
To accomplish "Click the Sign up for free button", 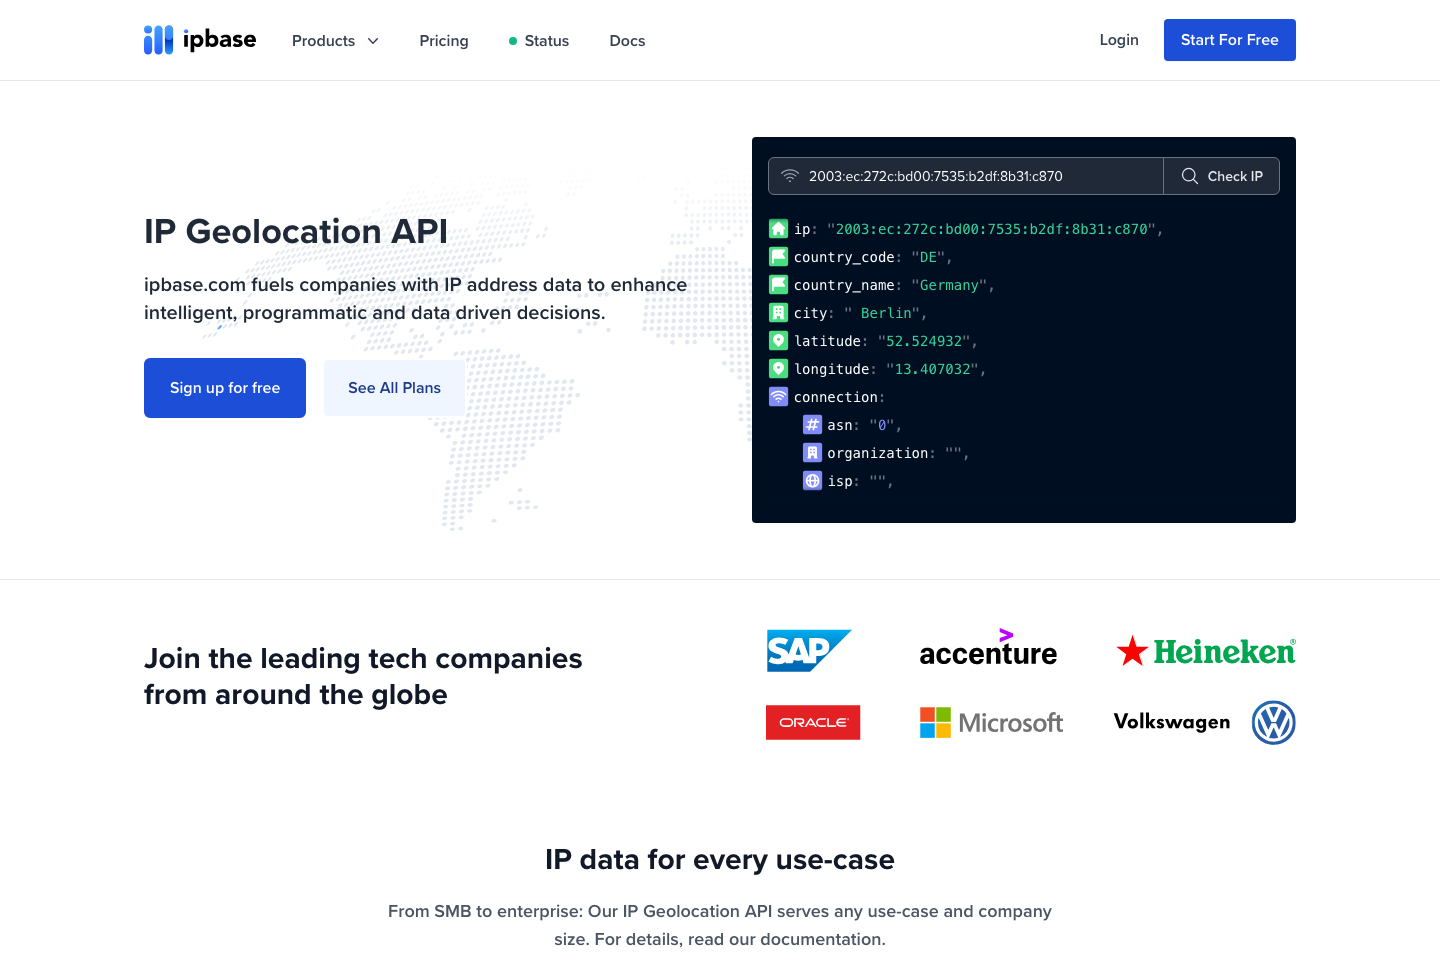I will click(x=224, y=388).
